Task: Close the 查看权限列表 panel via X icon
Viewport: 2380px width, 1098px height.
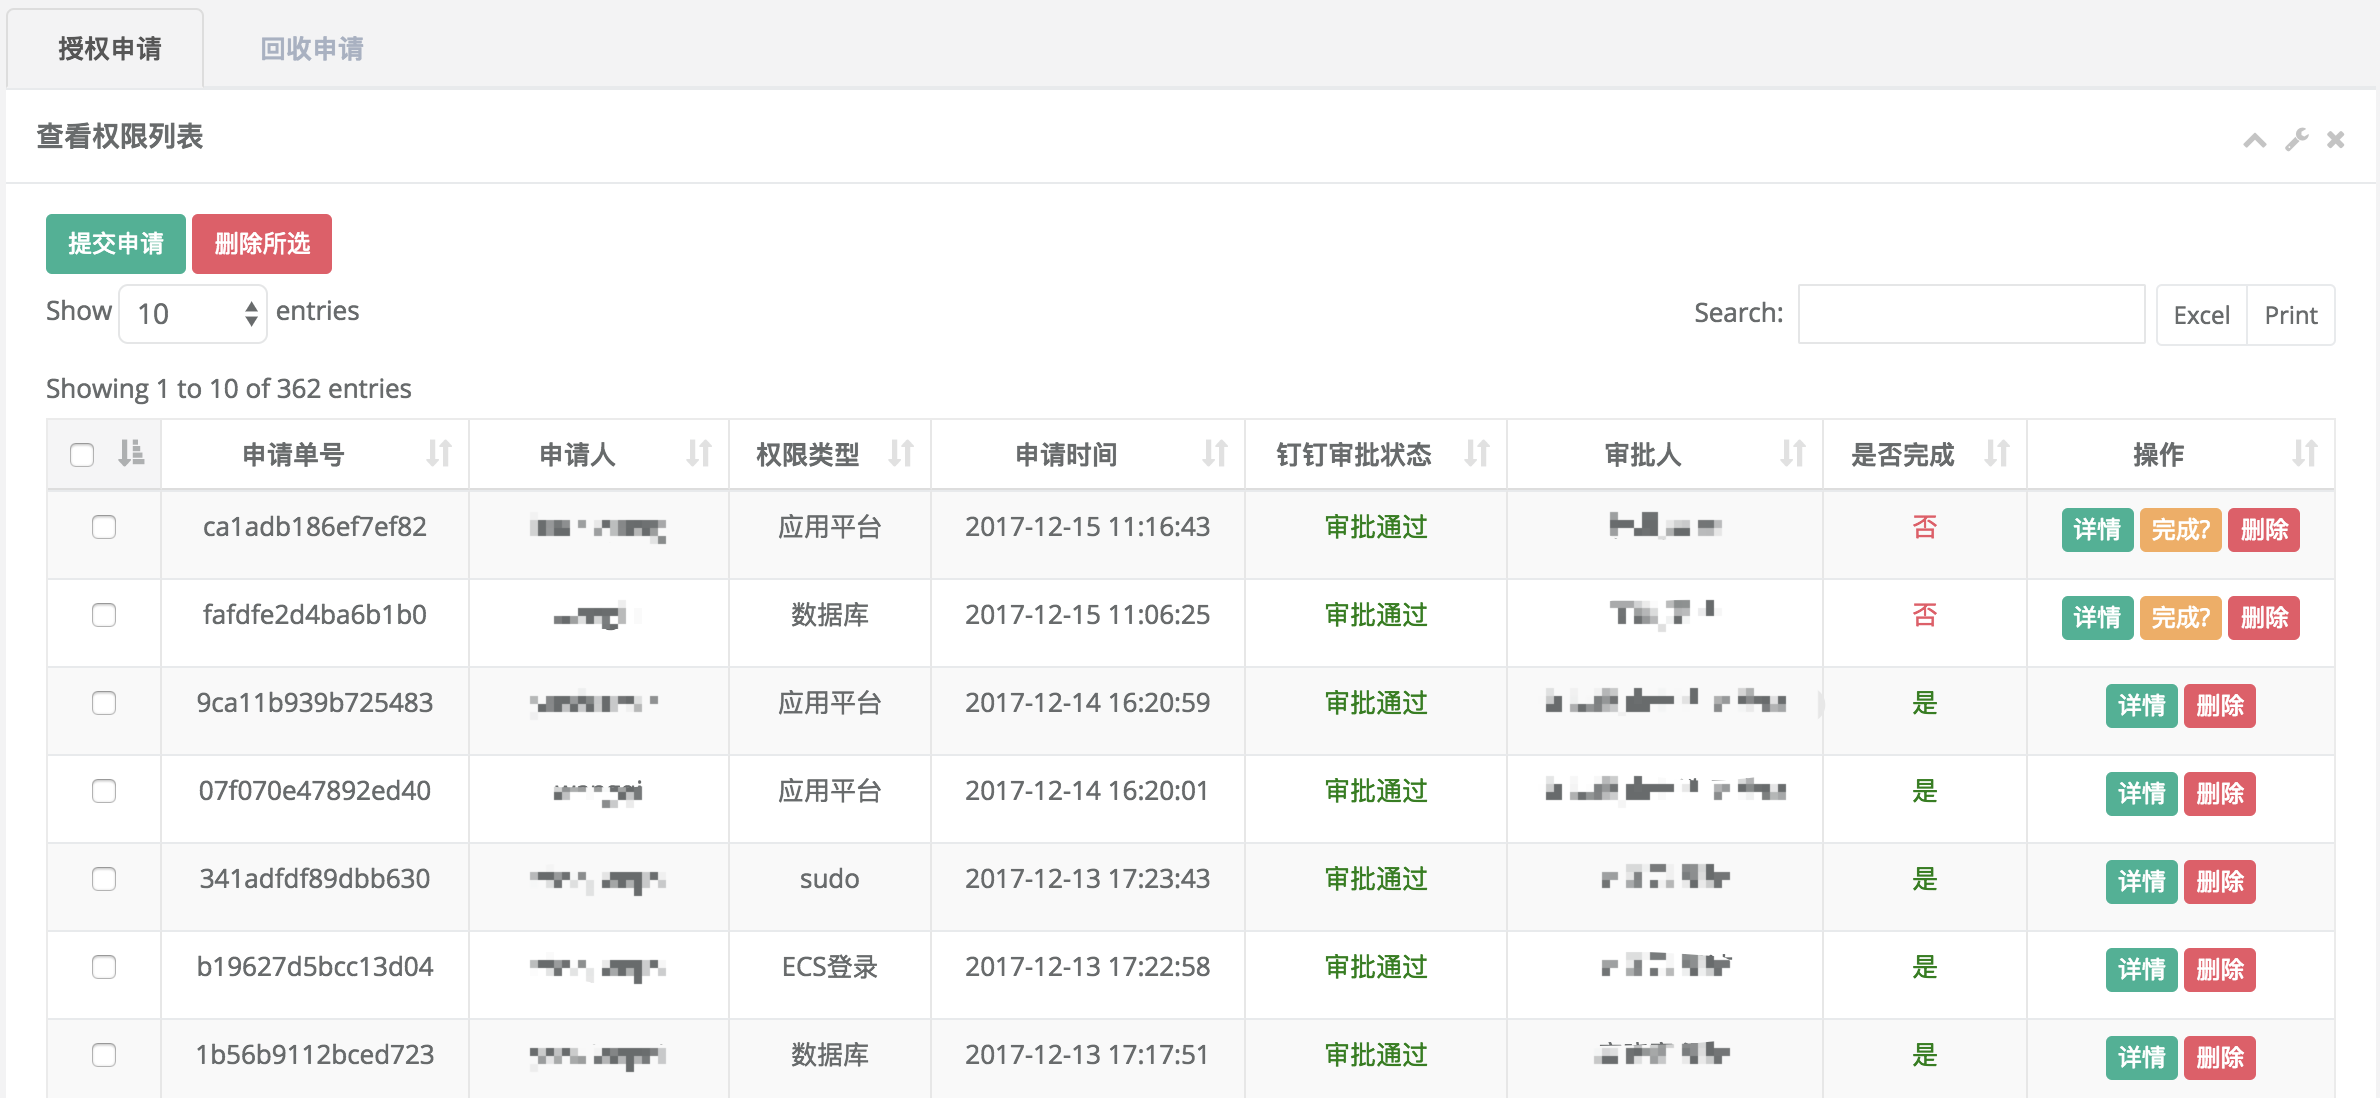Action: point(2335,140)
